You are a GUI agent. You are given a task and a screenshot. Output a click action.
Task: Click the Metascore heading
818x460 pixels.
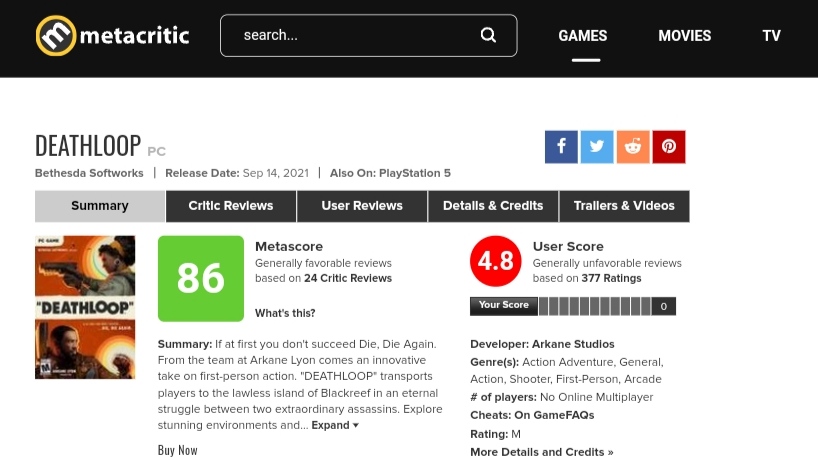[289, 246]
